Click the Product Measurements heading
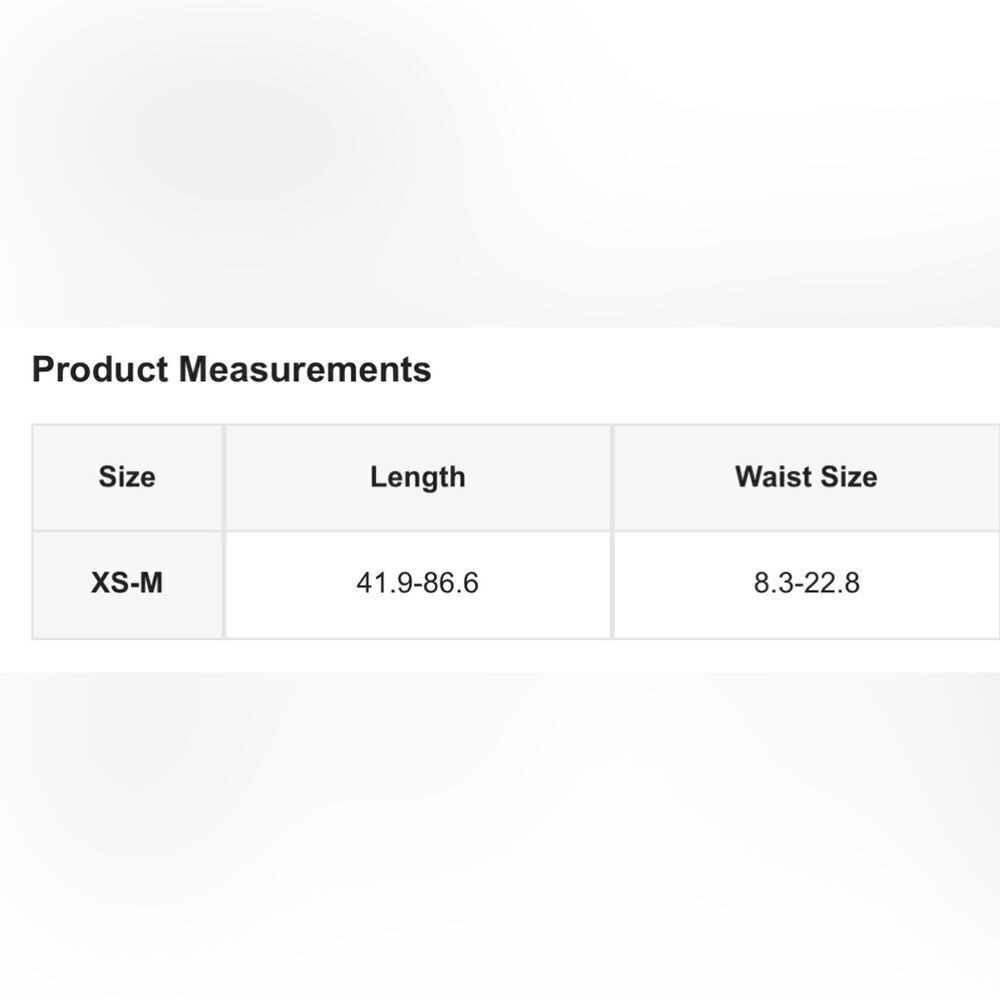1000x1000 pixels. point(231,370)
